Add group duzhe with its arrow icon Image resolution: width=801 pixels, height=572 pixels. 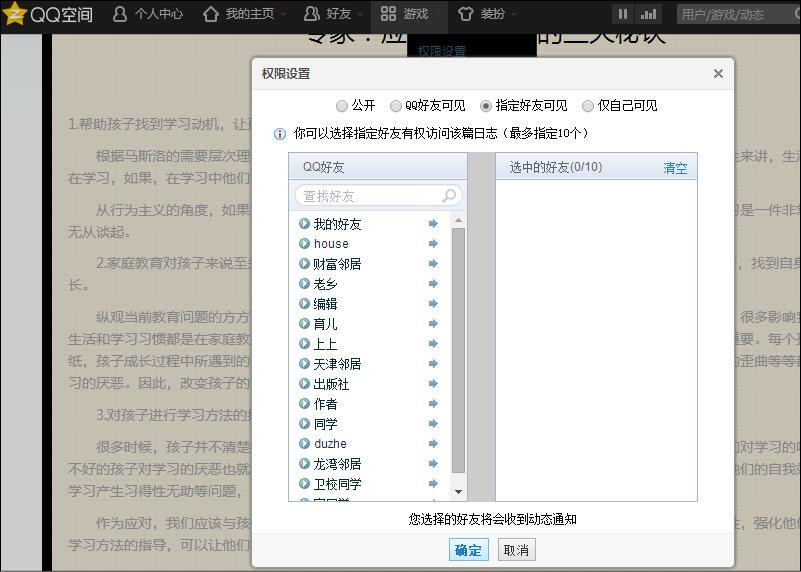coord(433,443)
